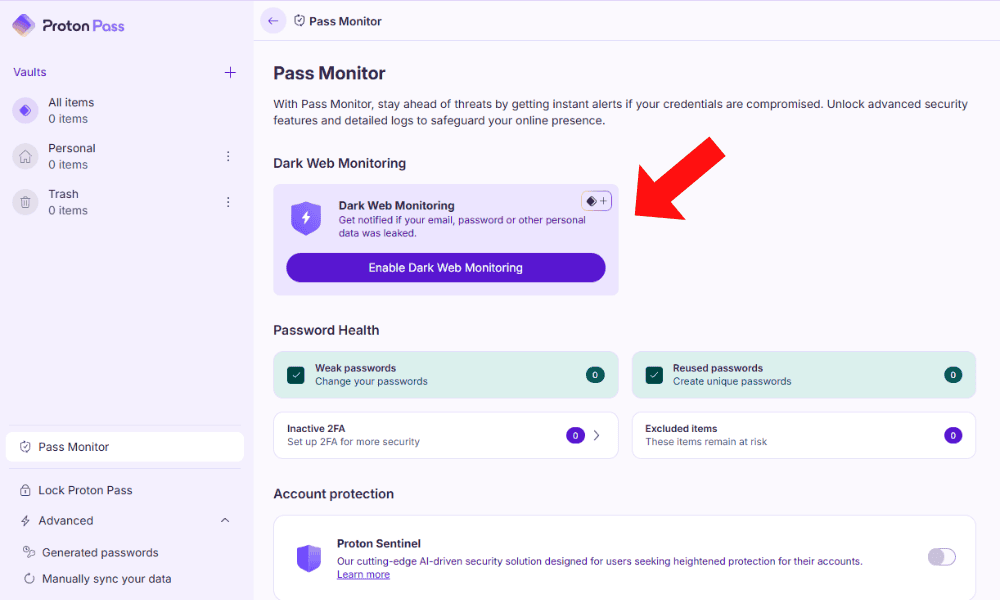Add a new vault with plus icon
Viewport: 1000px width, 600px height.
tap(230, 72)
